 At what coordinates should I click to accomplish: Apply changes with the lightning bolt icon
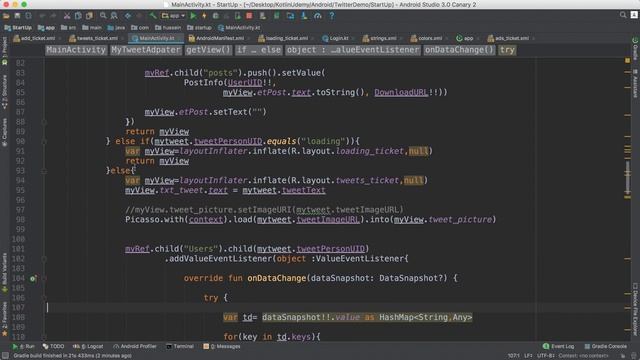(204, 16)
